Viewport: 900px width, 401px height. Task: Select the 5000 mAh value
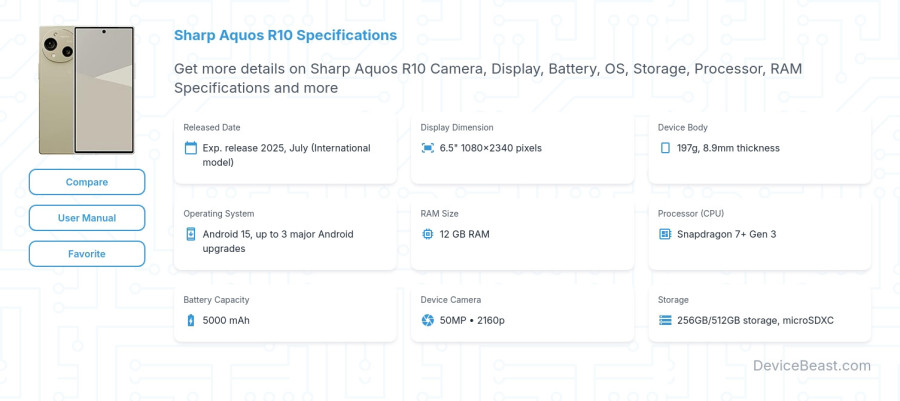(x=226, y=320)
